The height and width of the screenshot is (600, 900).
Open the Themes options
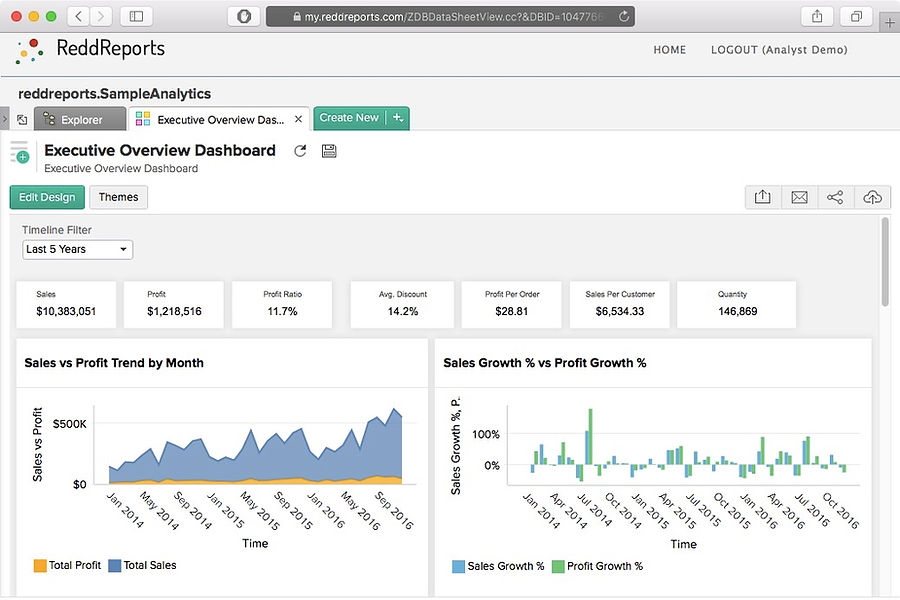click(x=118, y=197)
